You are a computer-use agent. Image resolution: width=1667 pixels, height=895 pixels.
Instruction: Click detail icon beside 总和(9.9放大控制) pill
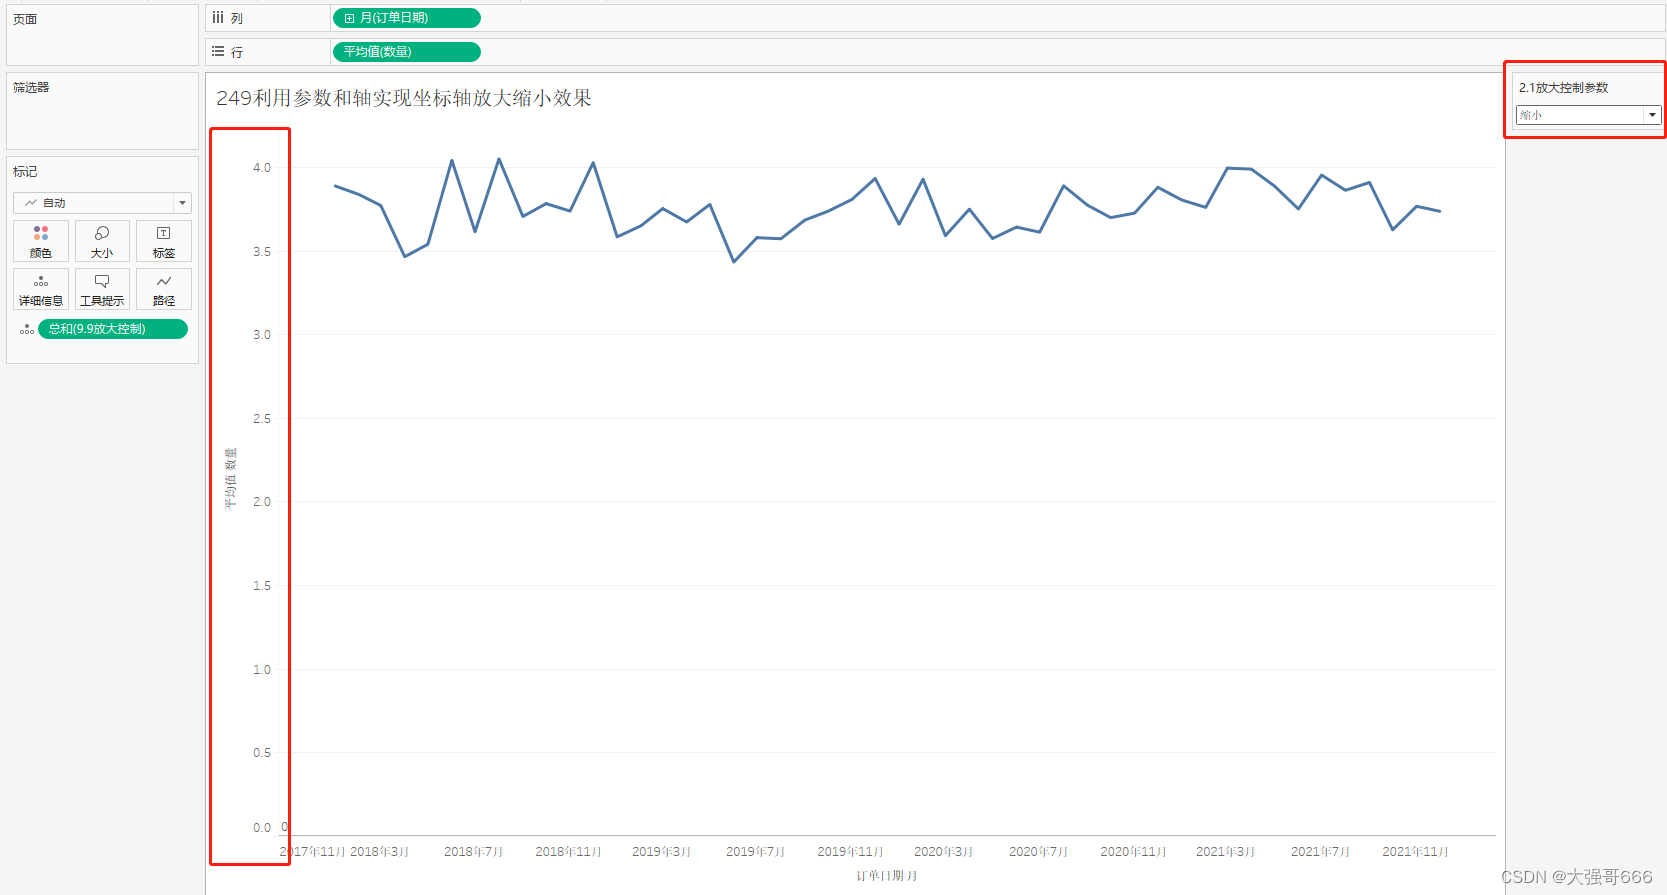[27, 329]
